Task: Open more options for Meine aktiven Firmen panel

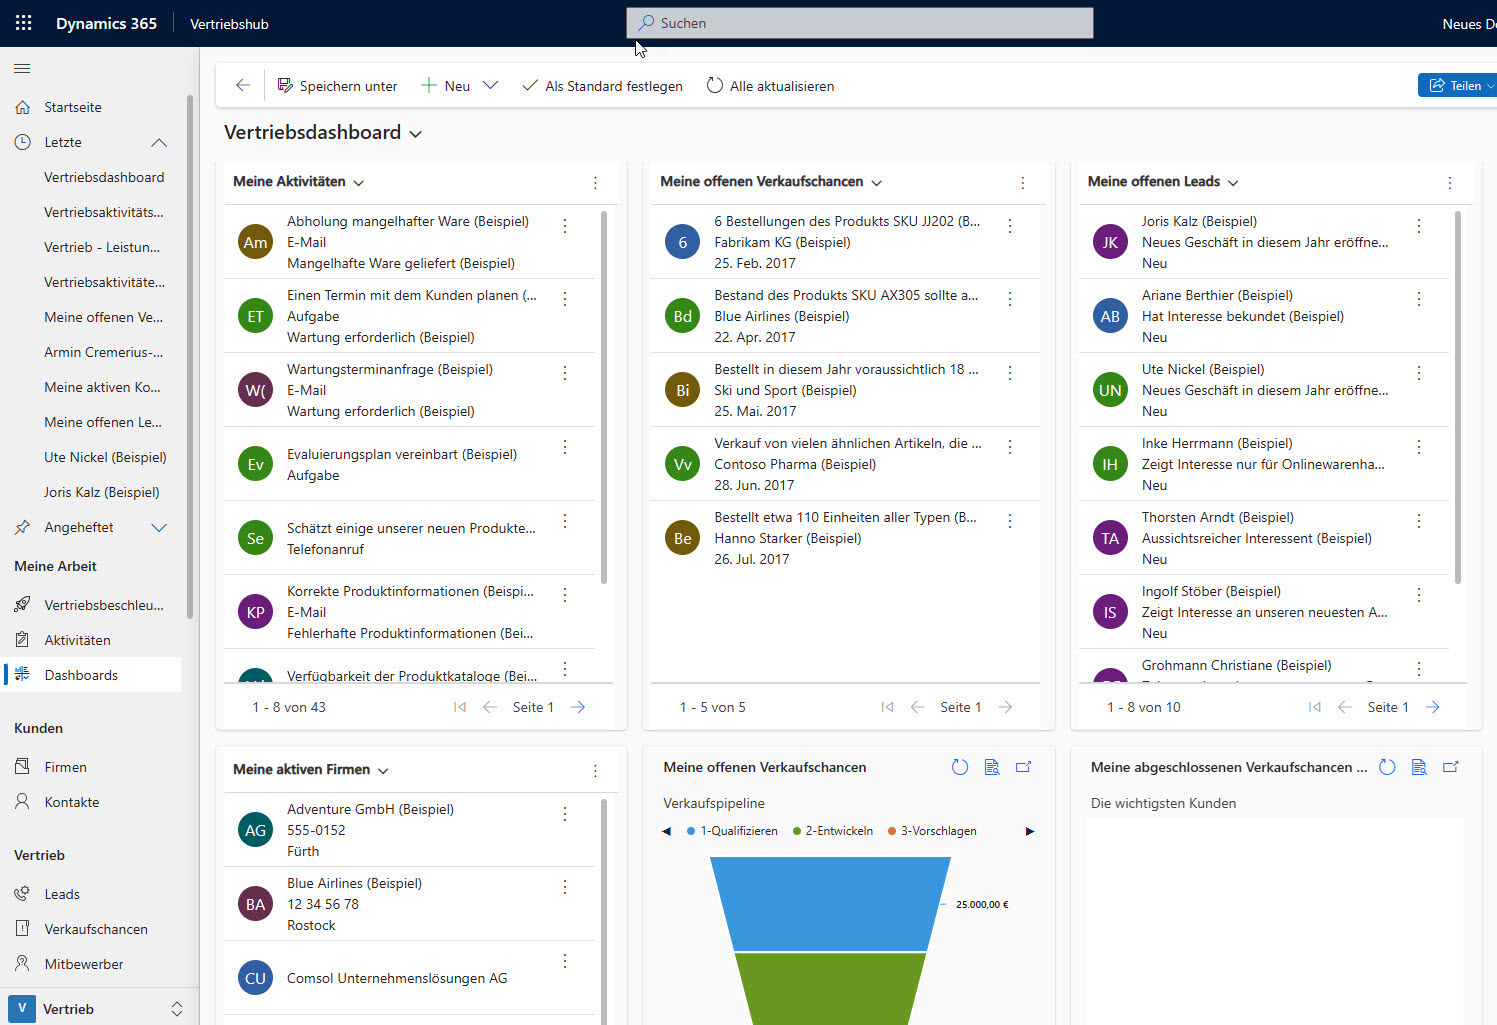Action: coord(595,771)
